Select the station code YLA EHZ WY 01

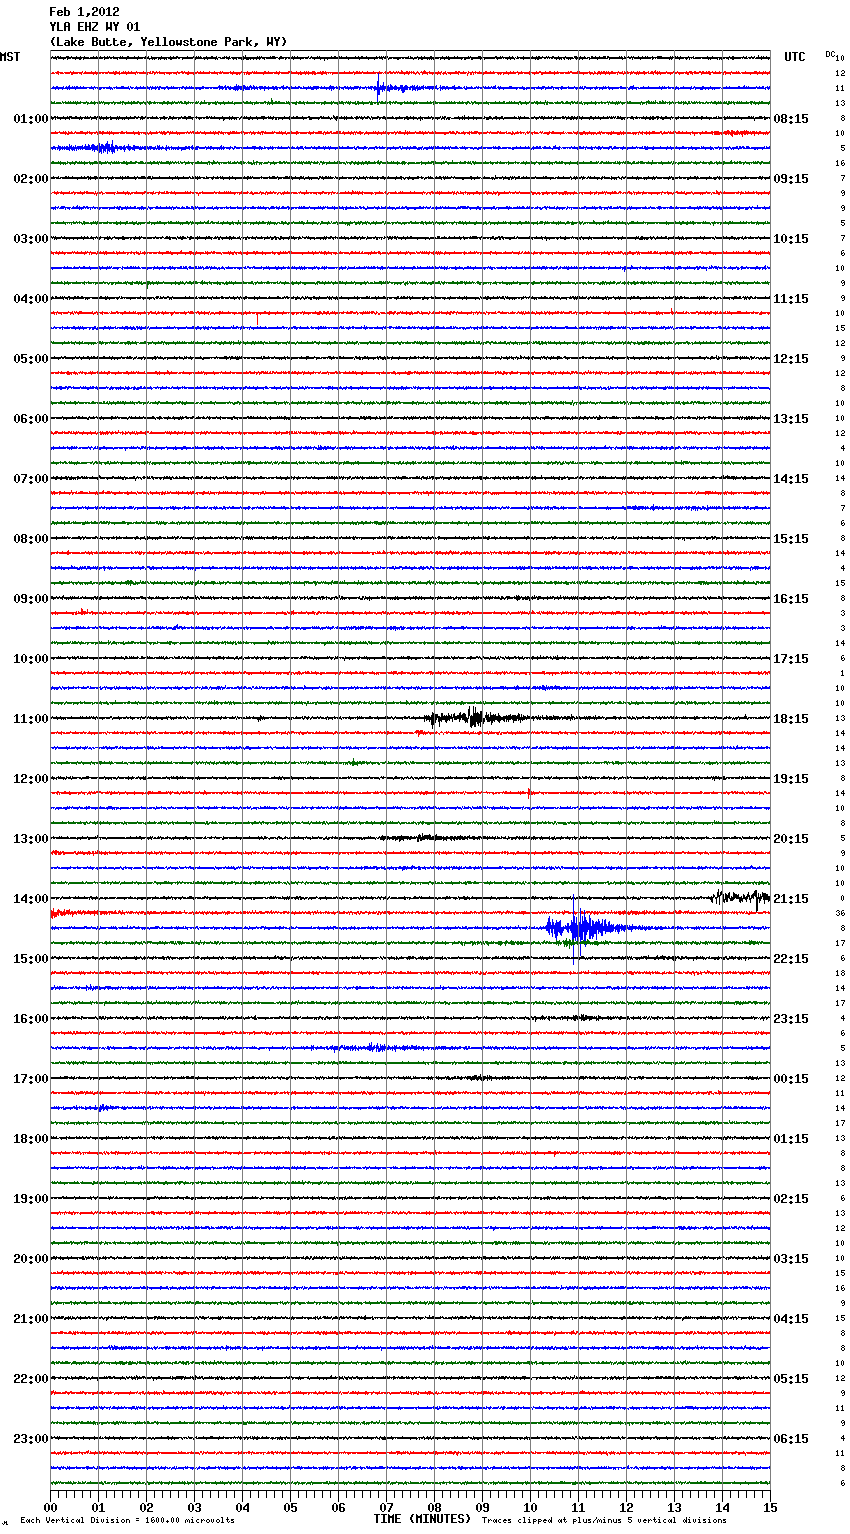[95, 27]
